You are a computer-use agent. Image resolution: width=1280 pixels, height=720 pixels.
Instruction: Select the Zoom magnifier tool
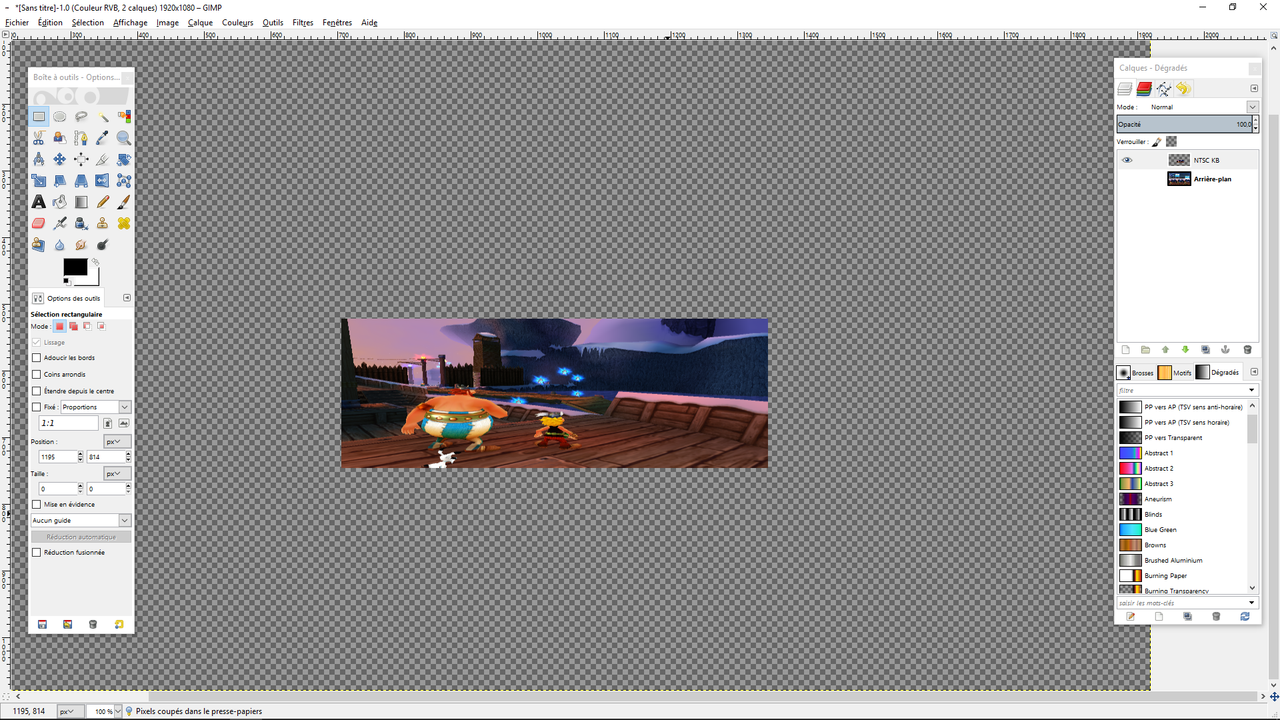(123, 138)
